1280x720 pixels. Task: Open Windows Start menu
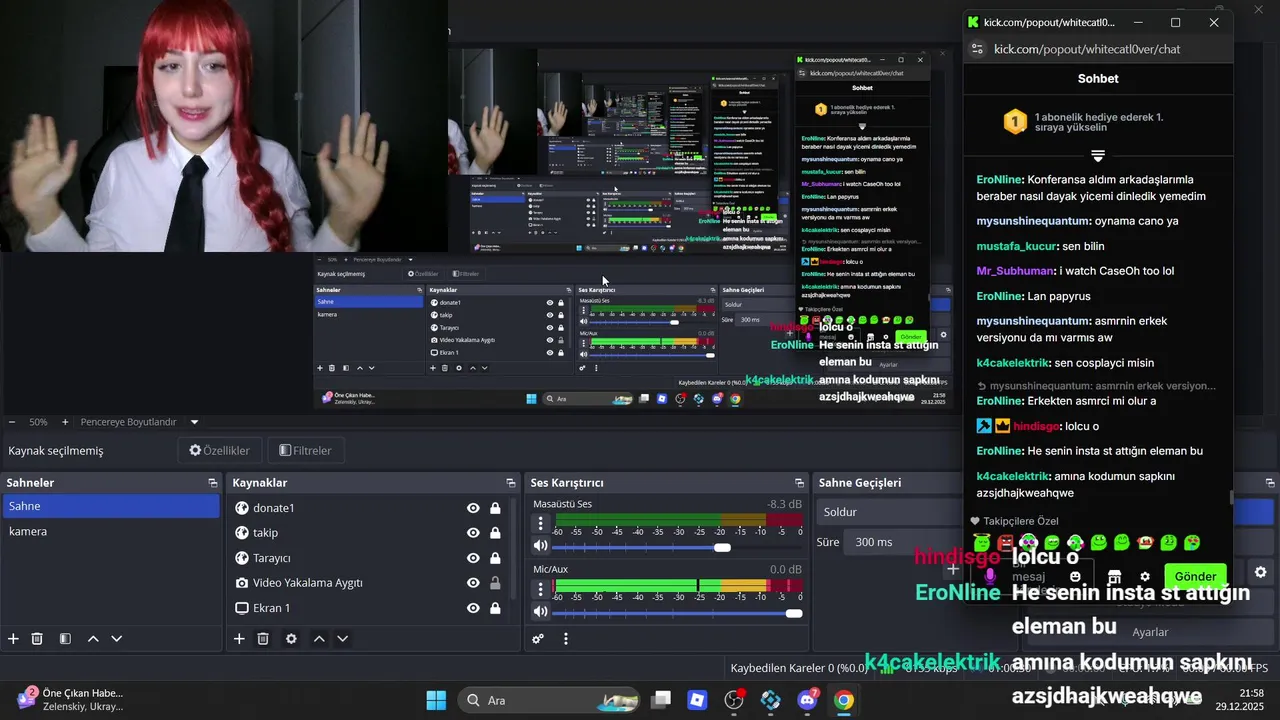click(436, 700)
